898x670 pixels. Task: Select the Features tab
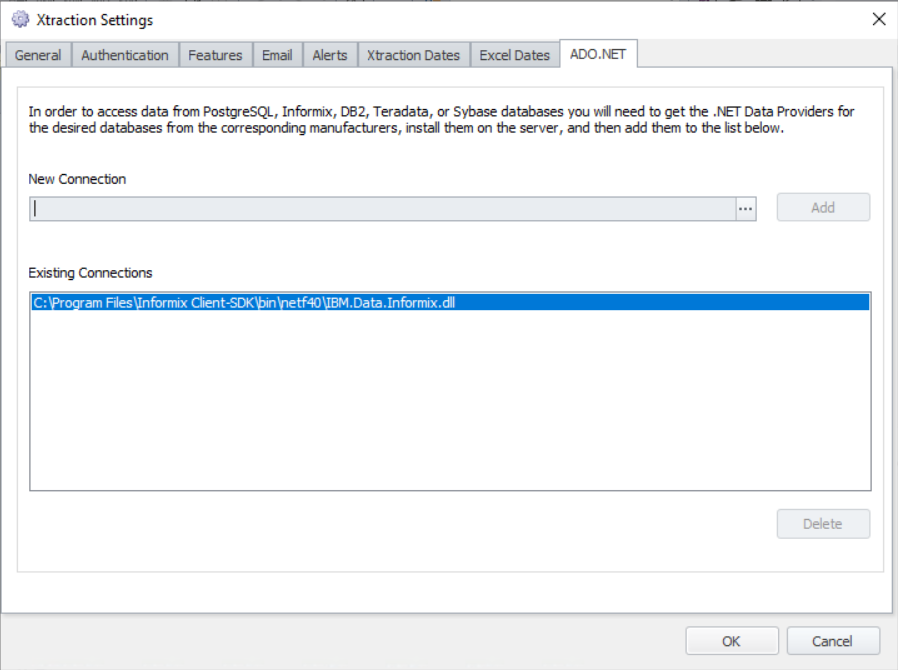215,55
